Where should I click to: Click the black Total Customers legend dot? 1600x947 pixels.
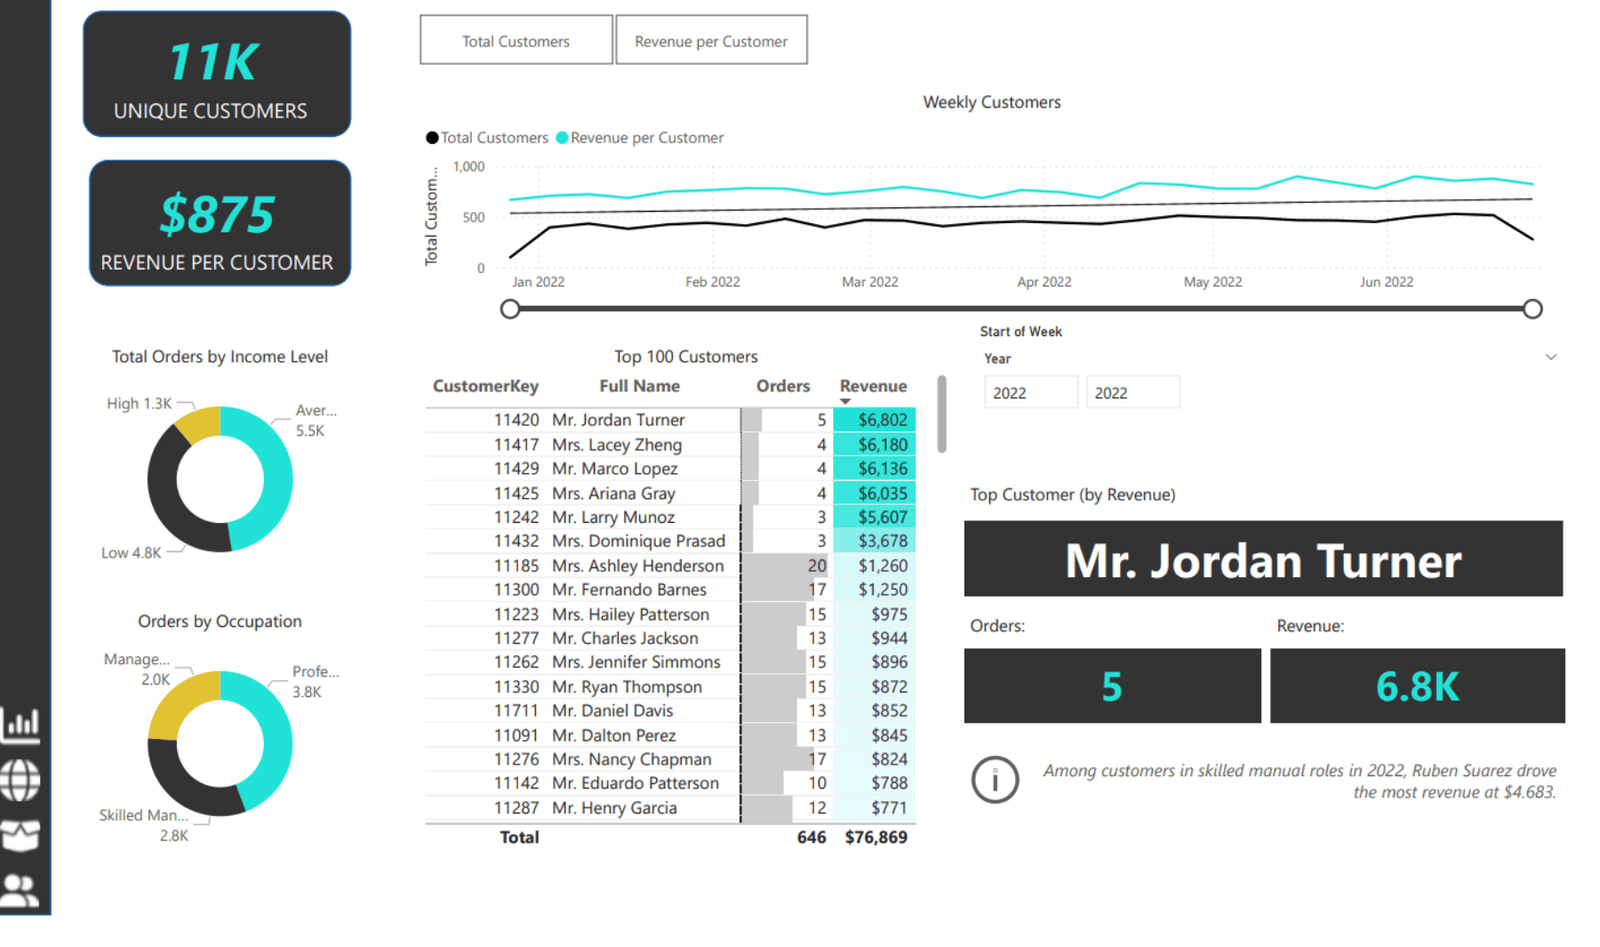point(432,138)
